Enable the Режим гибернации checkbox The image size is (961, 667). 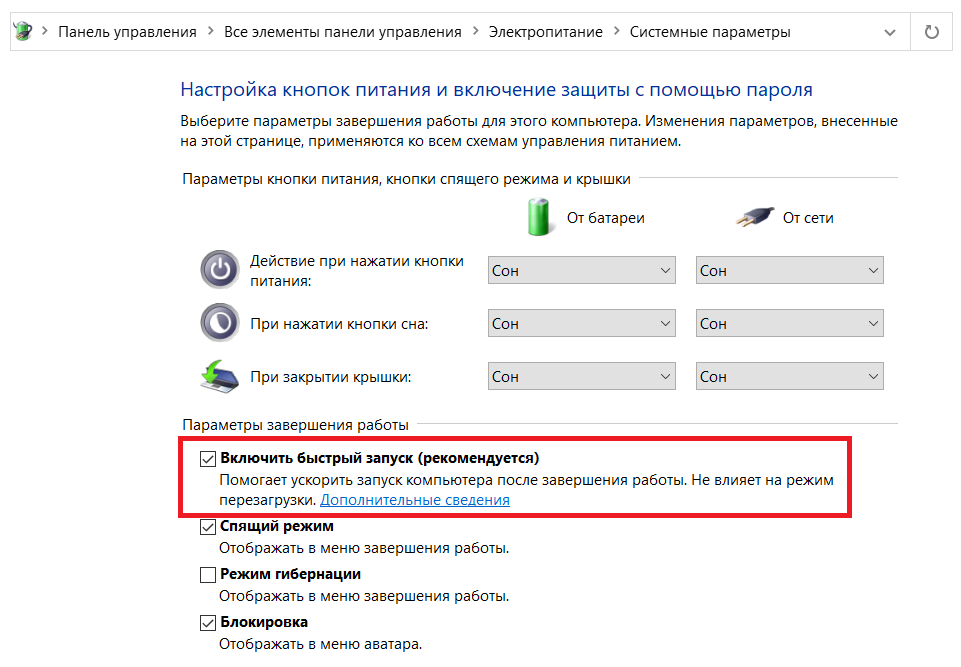(208, 574)
